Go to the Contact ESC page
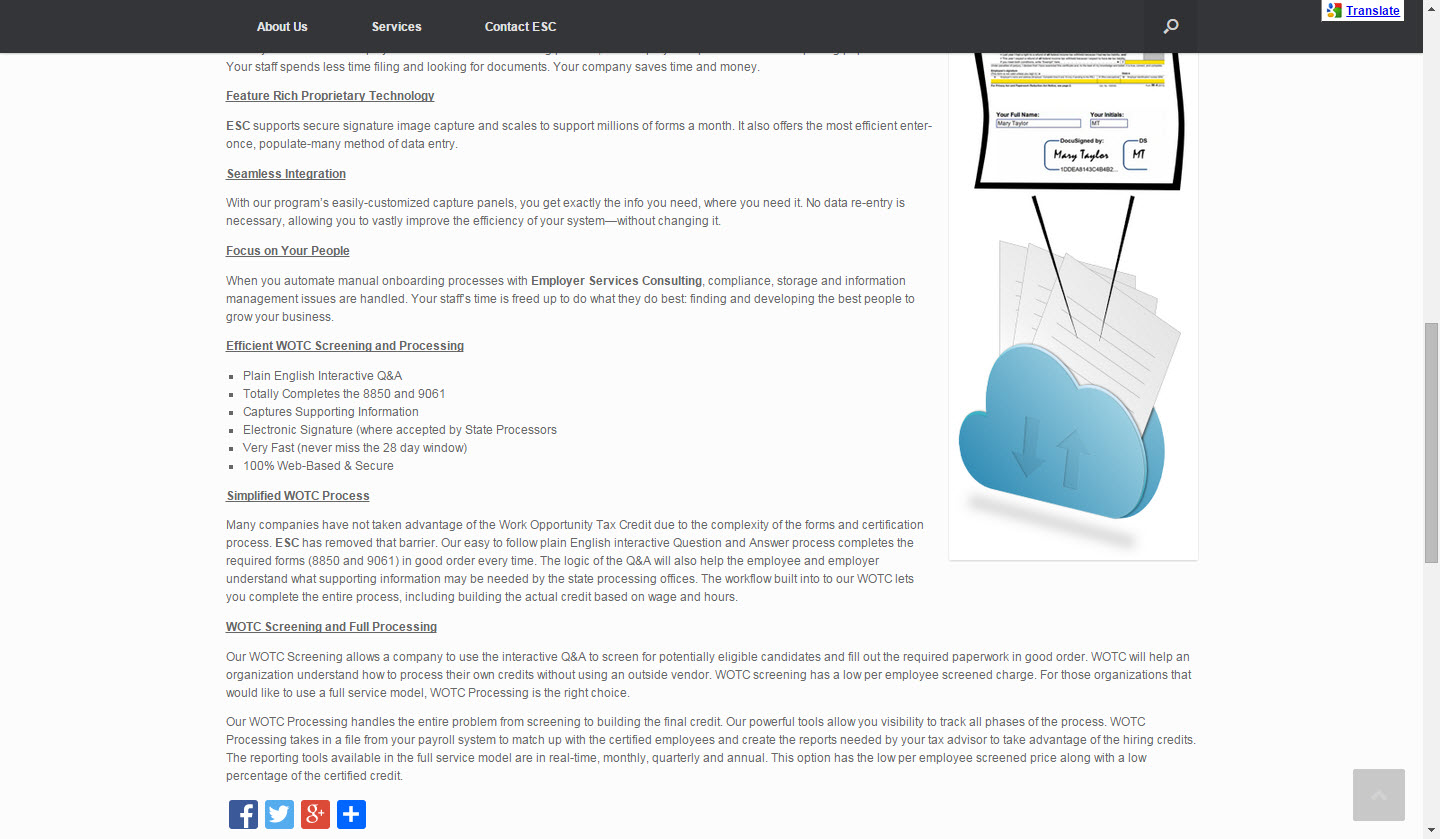This screenshot has width=1440, height=839. (x=520, y=27)
